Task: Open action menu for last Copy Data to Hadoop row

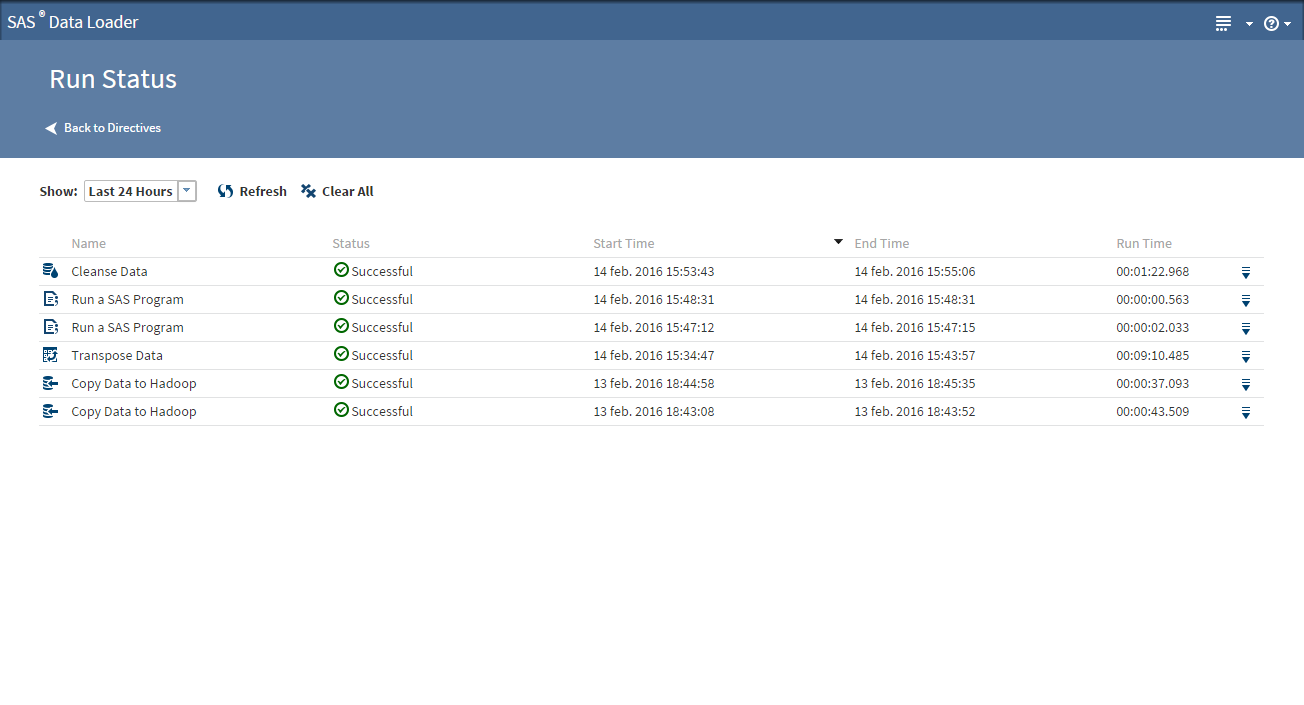Action: point(1246,412)
